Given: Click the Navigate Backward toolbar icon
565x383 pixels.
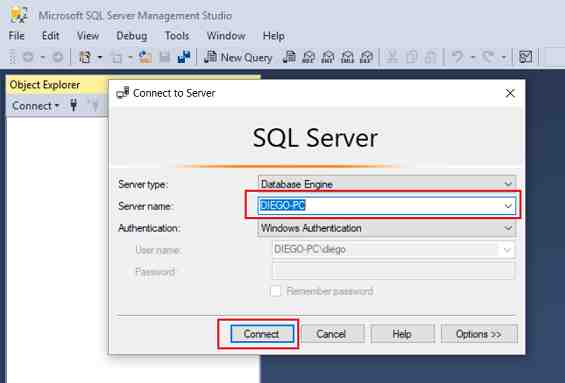Looking at the screenshot, I should coord(28,57).
